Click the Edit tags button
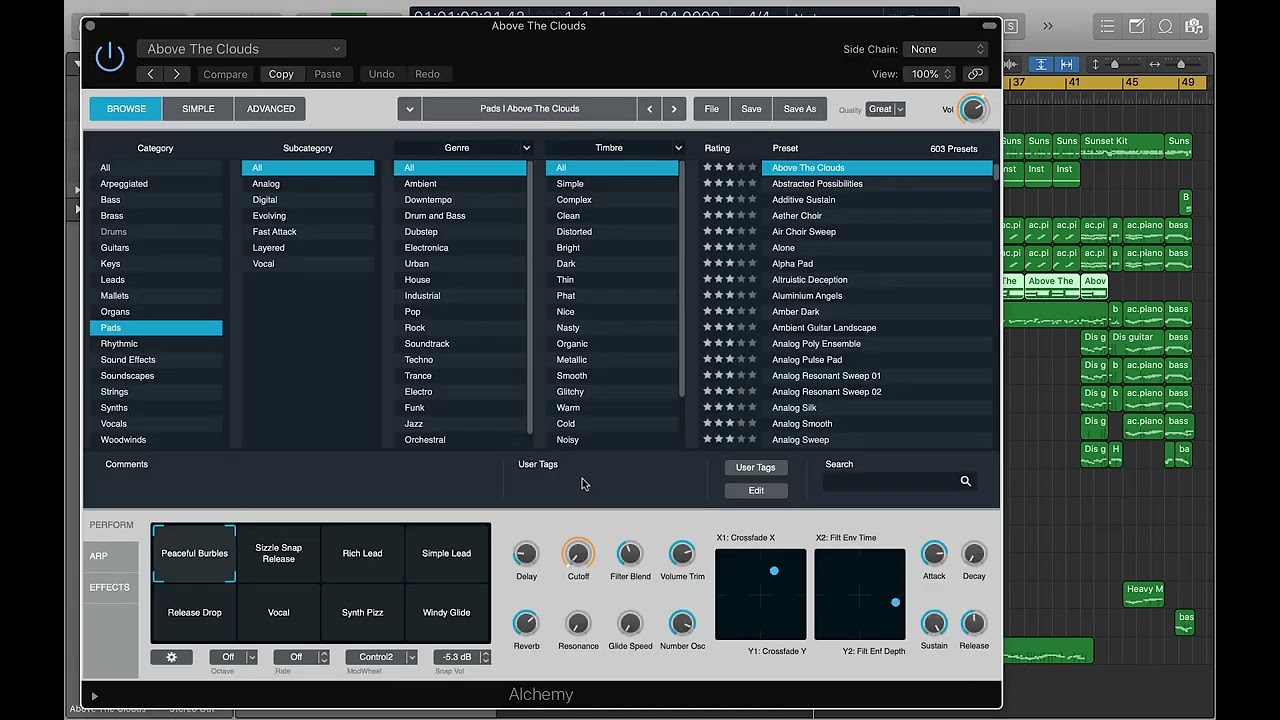This screenshot has width=1280, height=720. click(x=756, y=491)
